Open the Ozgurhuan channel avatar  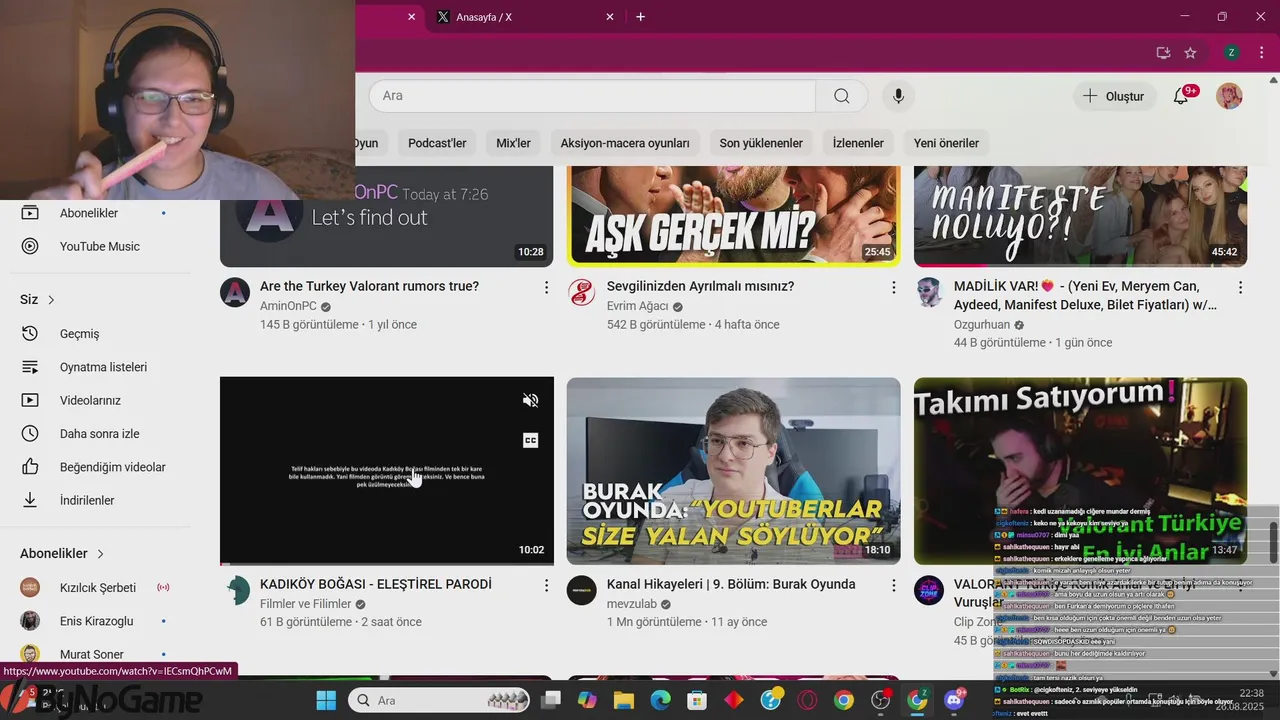(x=929, y=292)
